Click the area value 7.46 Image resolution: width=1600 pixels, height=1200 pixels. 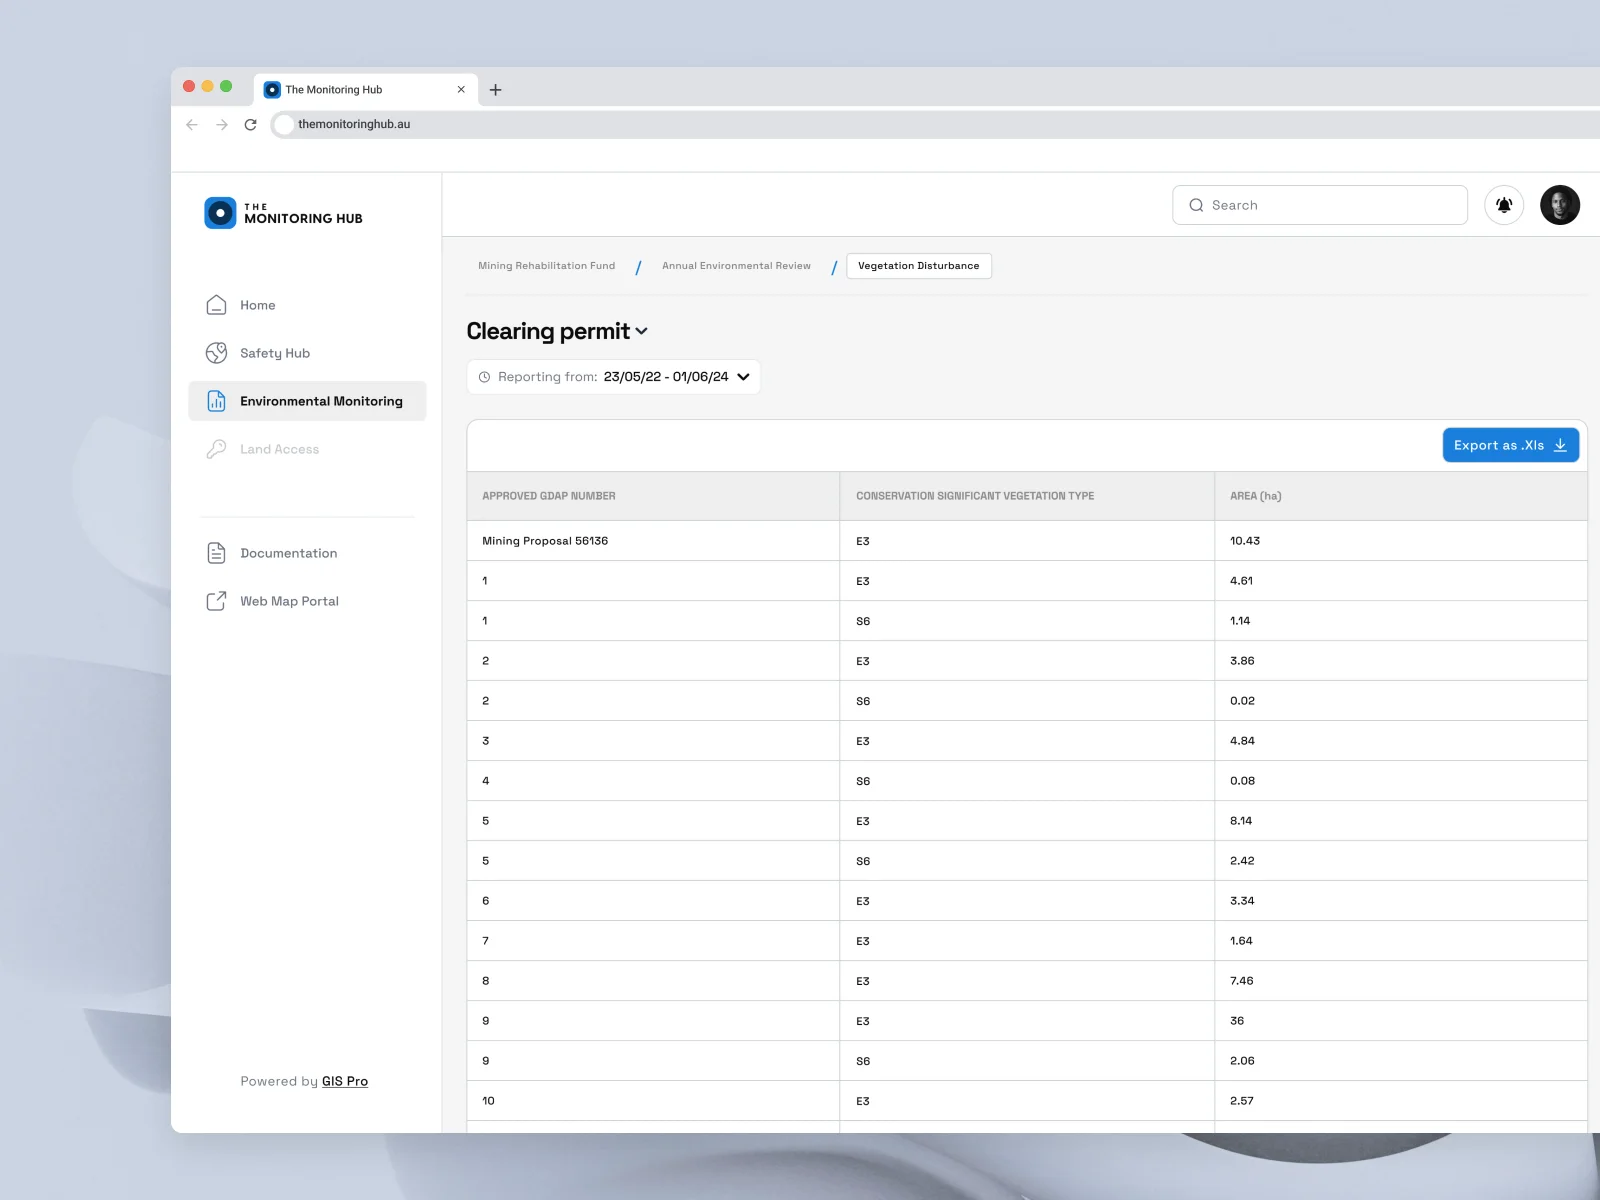coord(1242,981)
